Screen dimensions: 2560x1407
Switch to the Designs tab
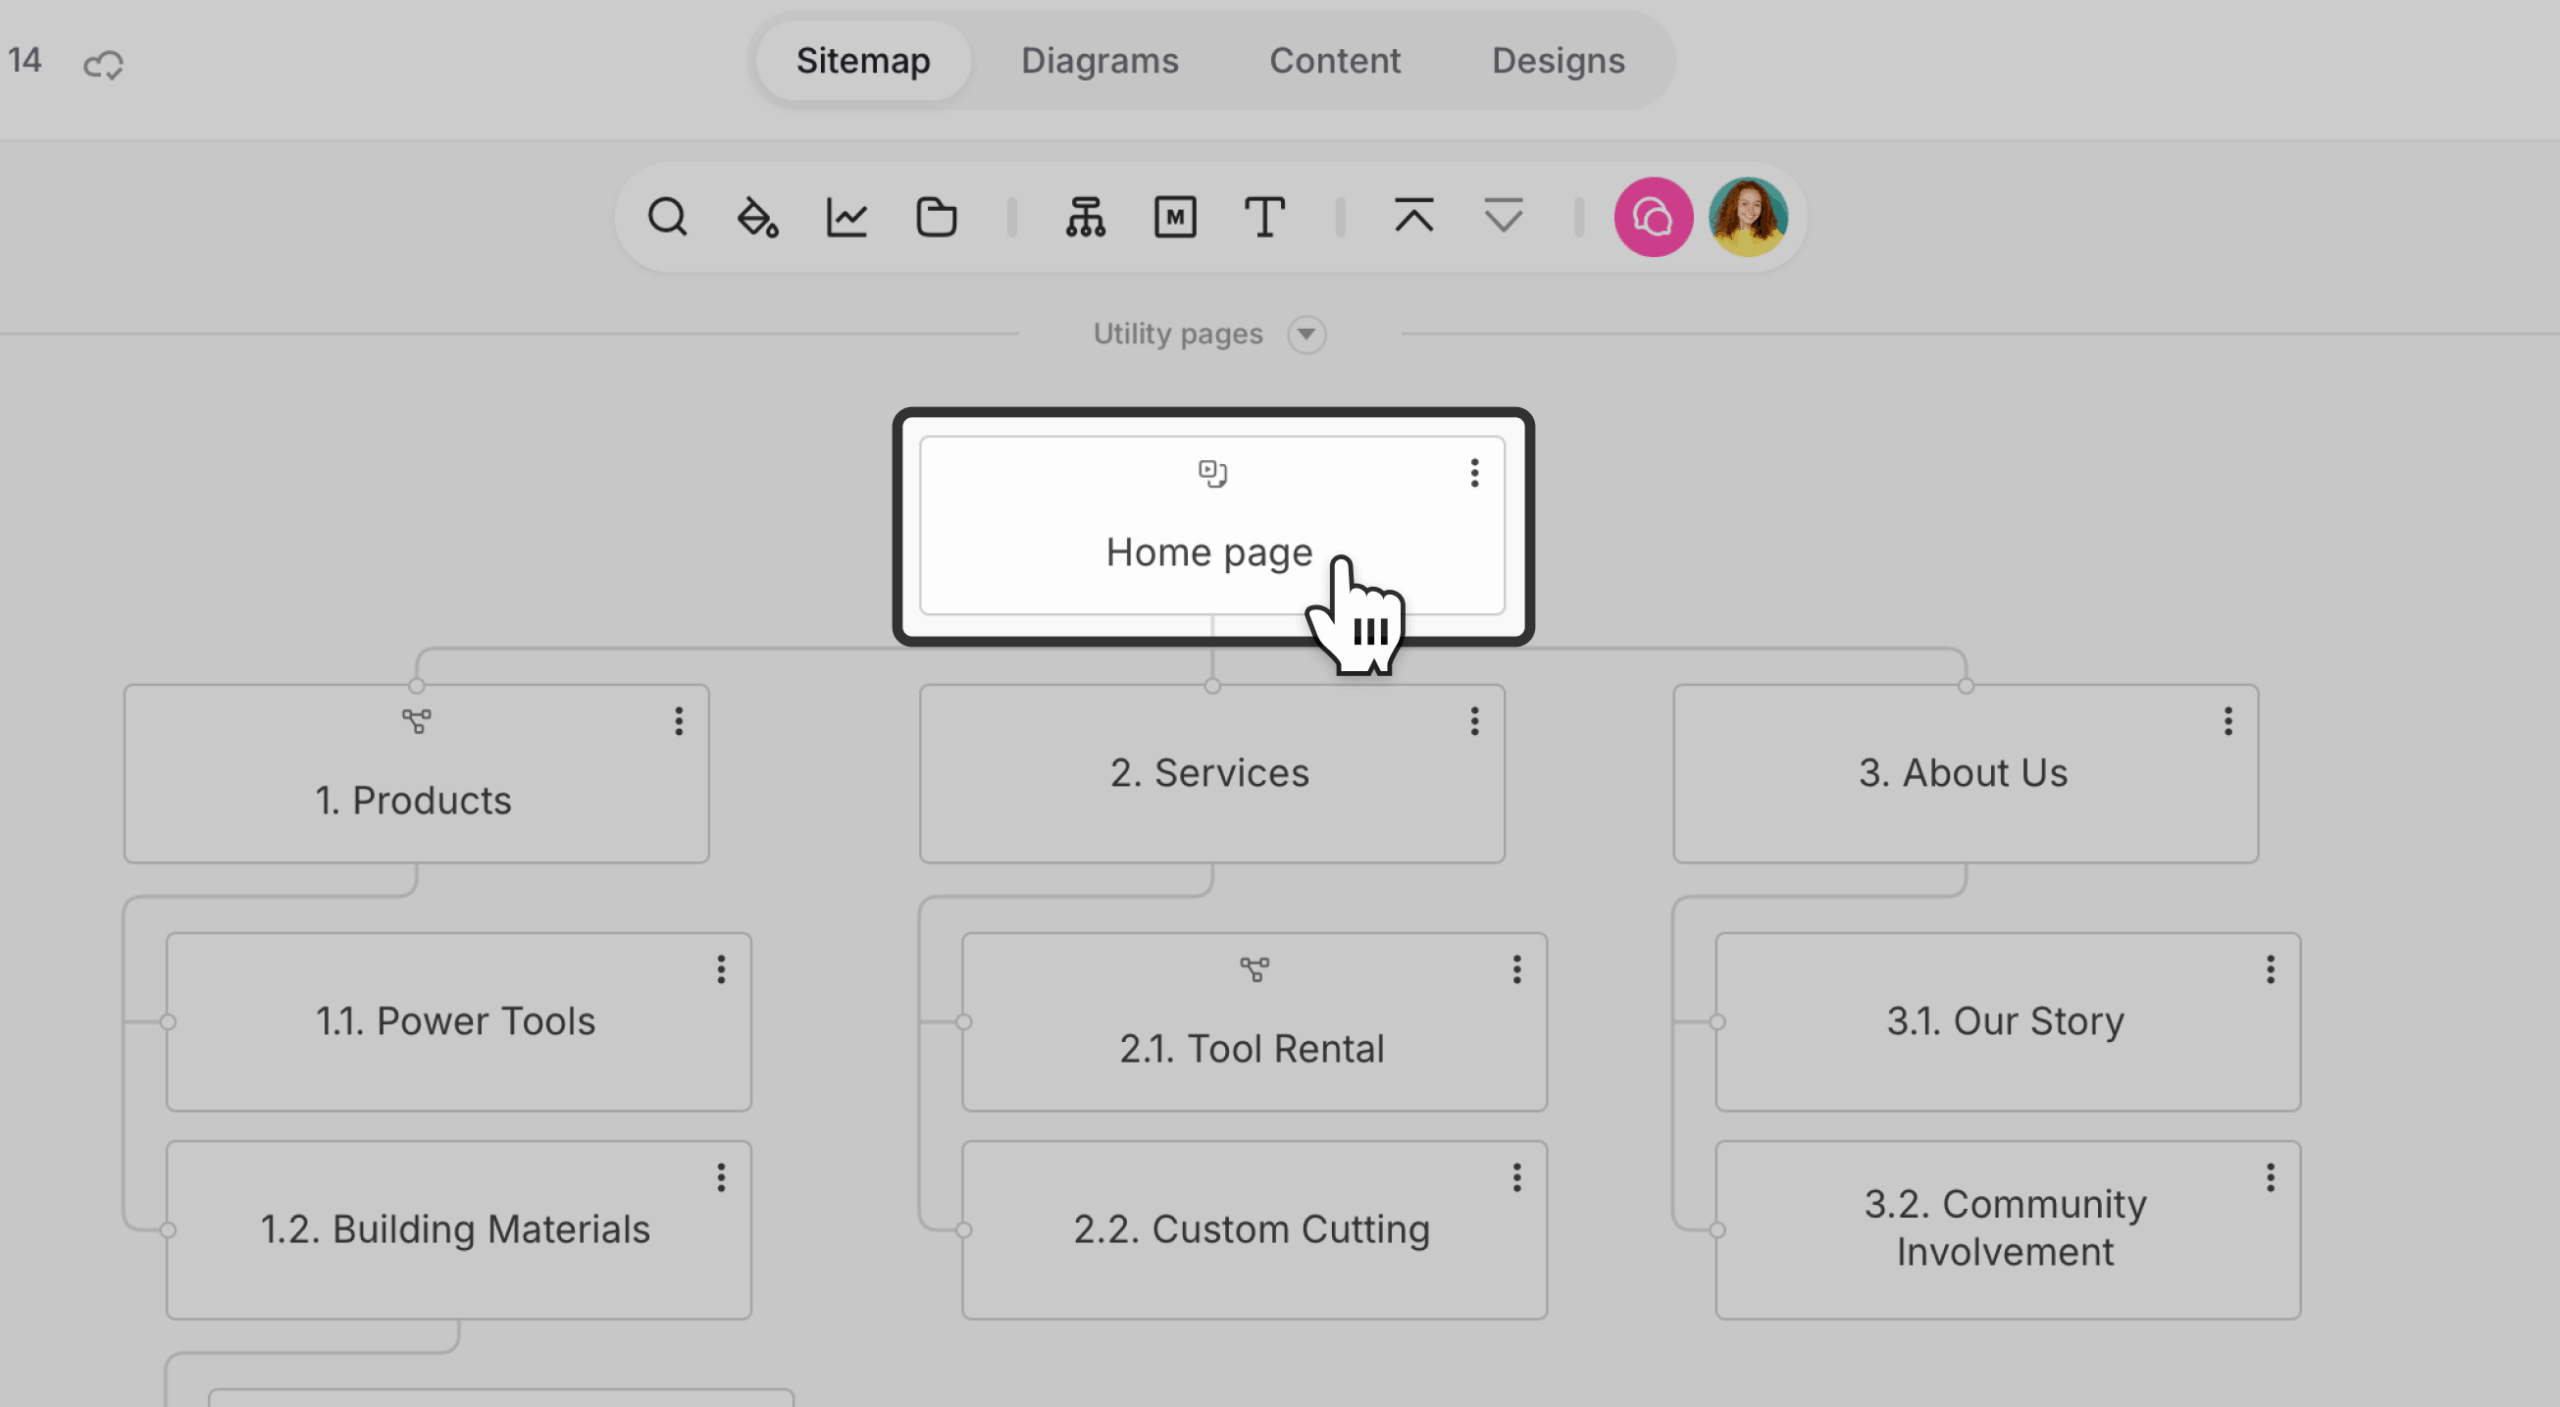[1558, 61]
